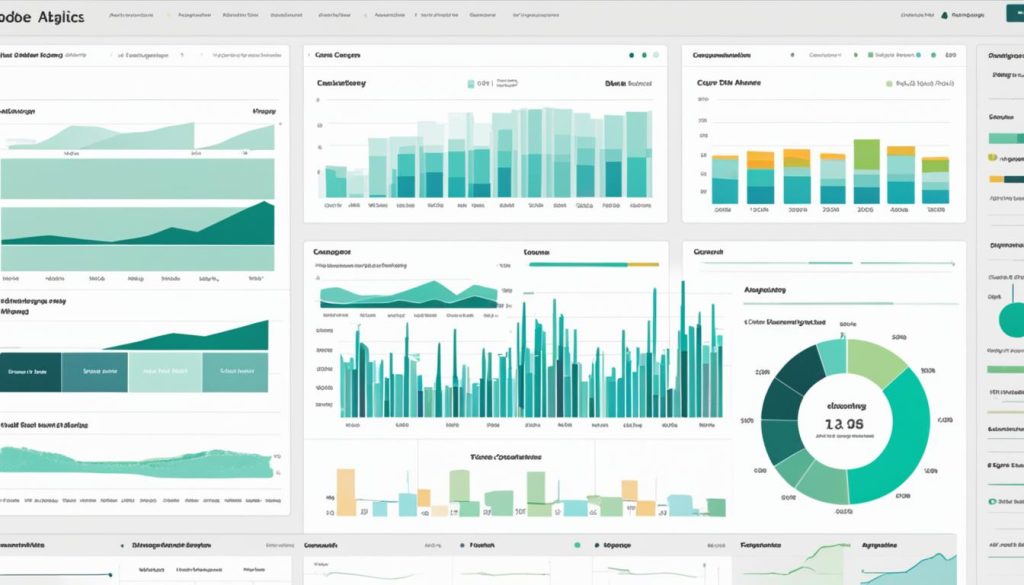
Task: Open the user profile icon in header
Action: pyautogui.click(x=944, y=15)
